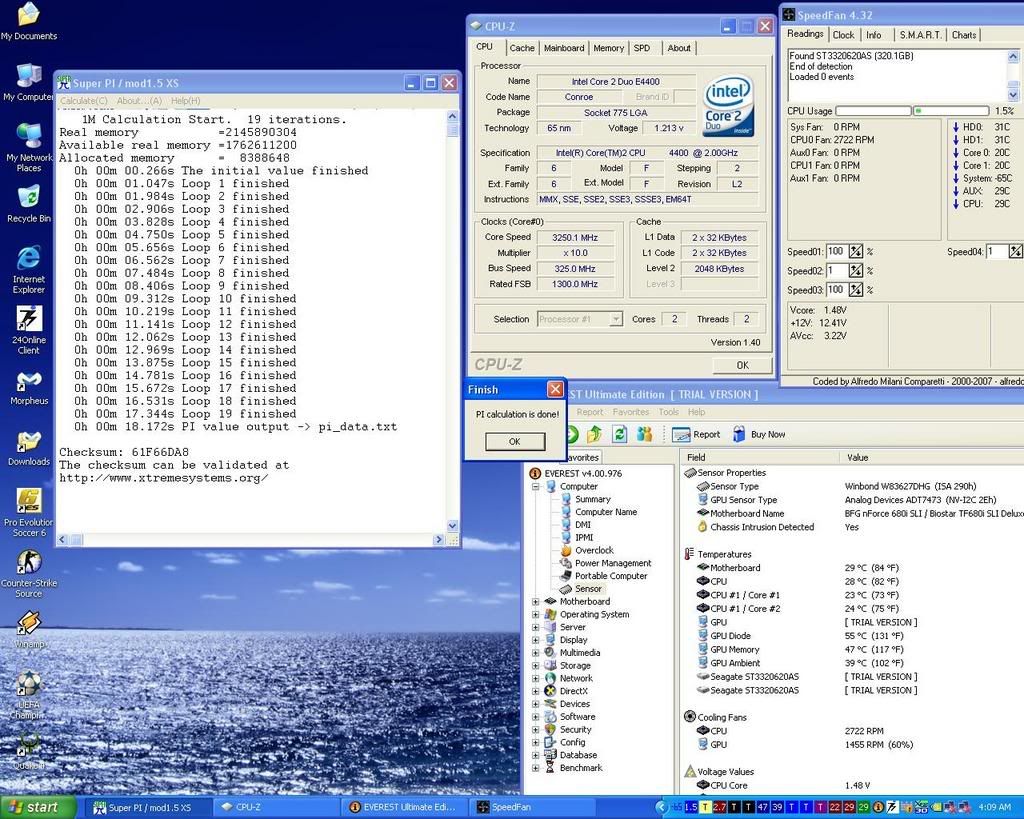
Task: Launch the Winamp desktop shortcut
Action: (x=29, y=629)
